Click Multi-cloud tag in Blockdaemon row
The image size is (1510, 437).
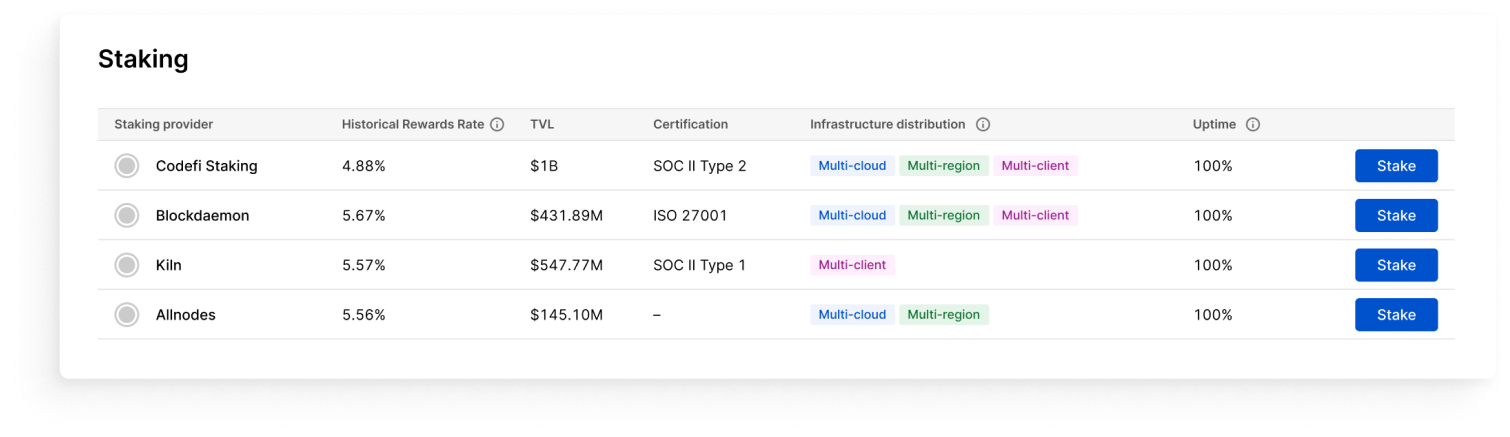click(x=852, y=215)
